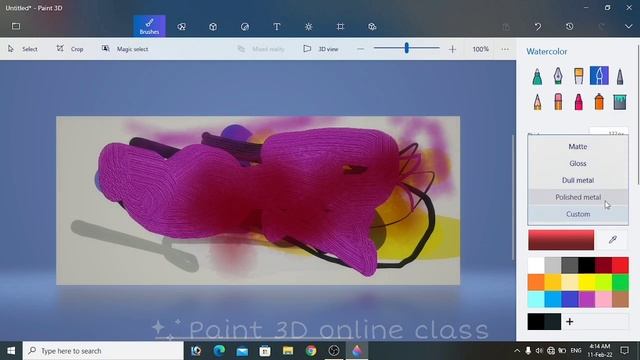
Task: Select the Eraser tool
Action: [558, 102]
